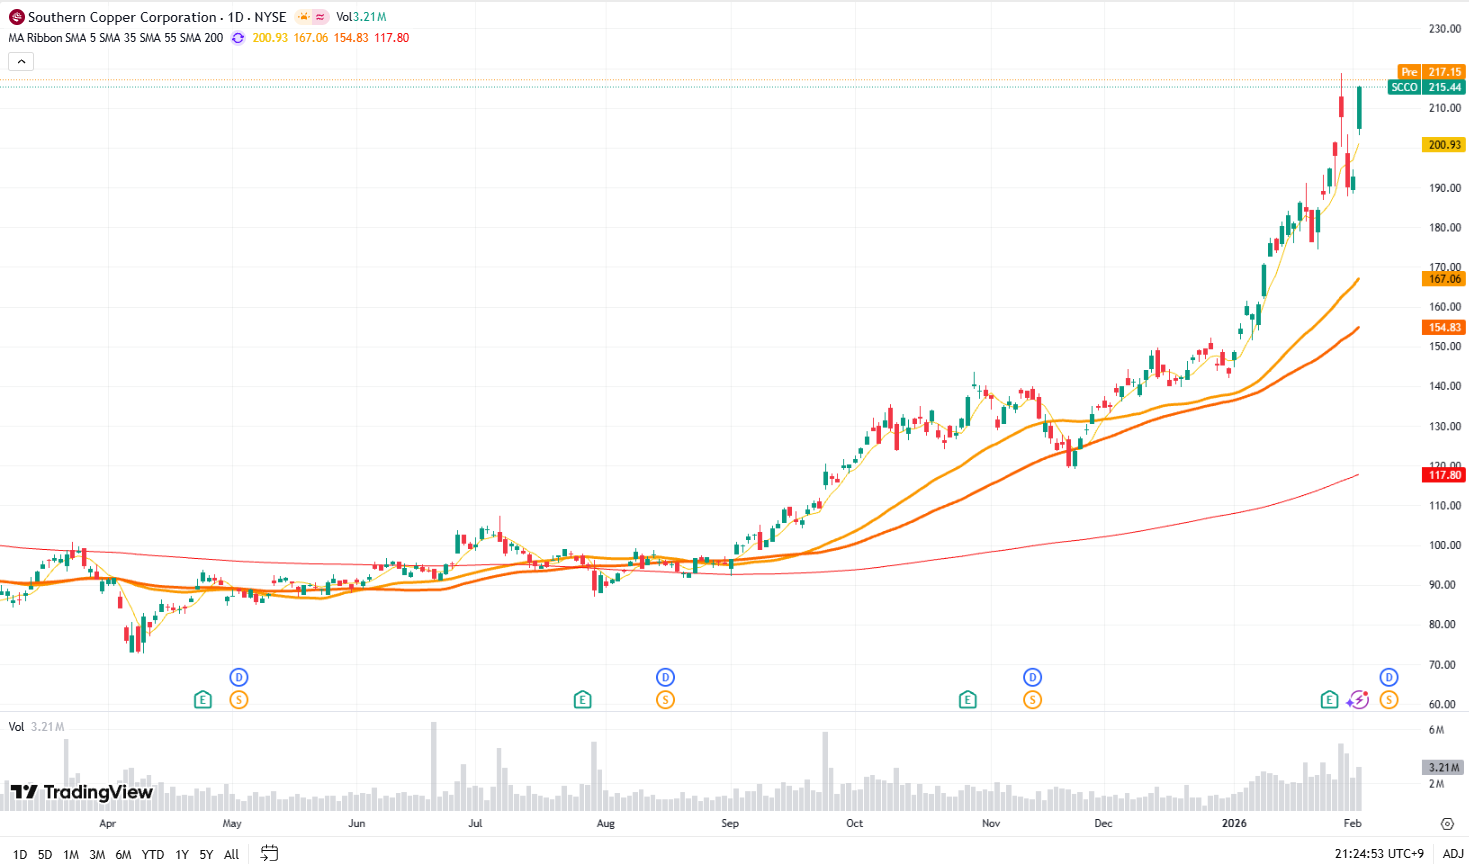The image size is (1469, 866).
Task: Open the split S marker in mid-August
Action: (665, 700)
